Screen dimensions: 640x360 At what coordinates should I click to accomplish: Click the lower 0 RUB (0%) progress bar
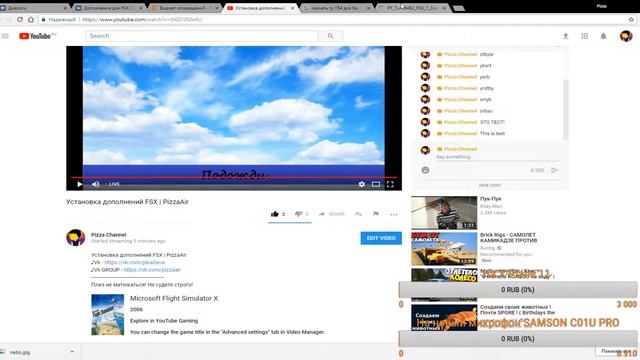(x=518, y=339)
